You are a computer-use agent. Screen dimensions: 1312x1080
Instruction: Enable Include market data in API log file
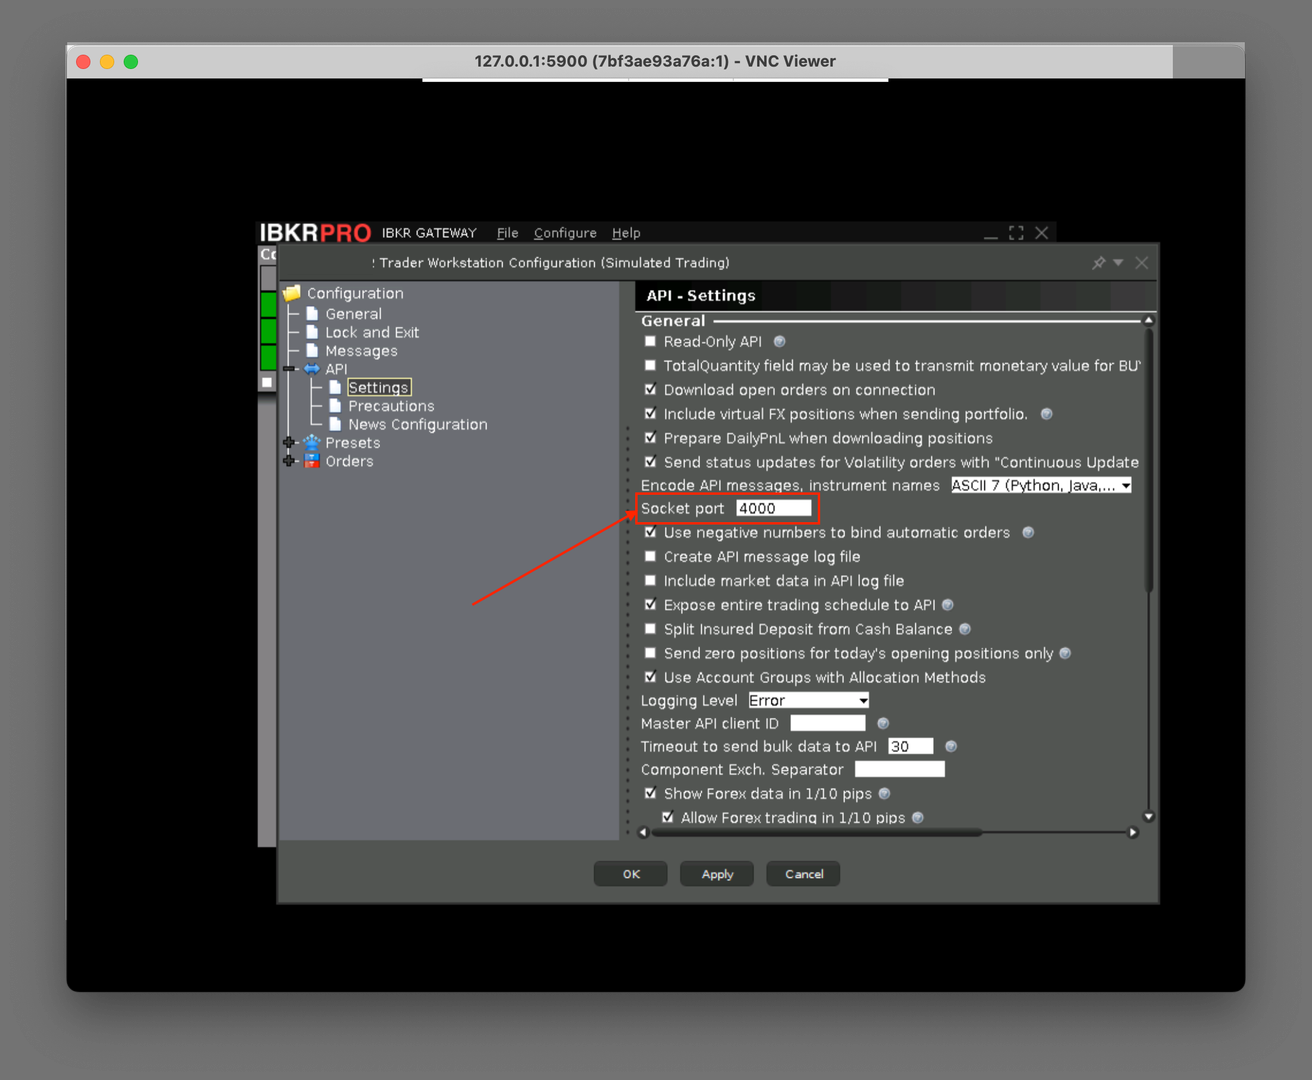[x=651, y=581]
